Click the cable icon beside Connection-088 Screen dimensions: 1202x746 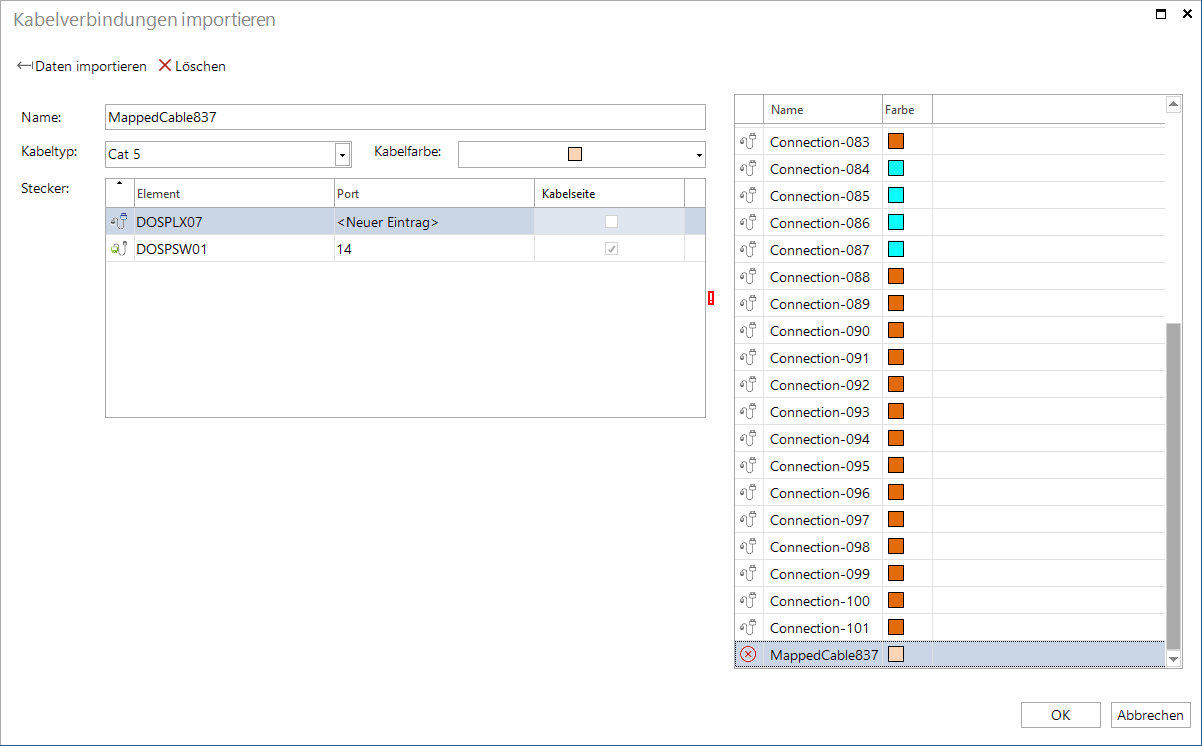pyautogui.click(x=748, y=277)
